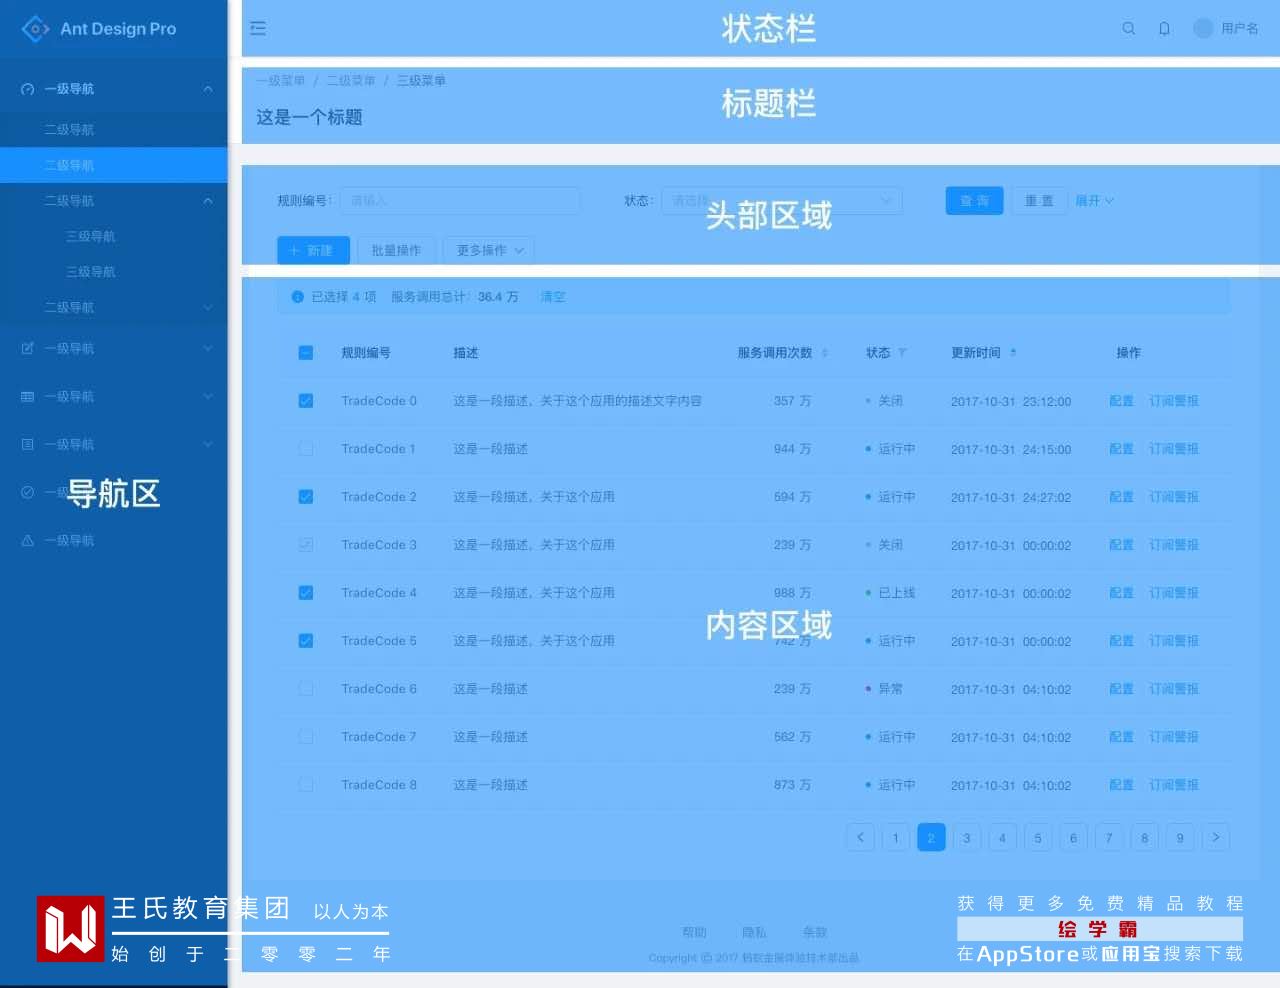Click the info icon beside 已选择 4 项
The width and height of the screenshot is (1280, 988).
pyautogui.click(x=297, y=297)
